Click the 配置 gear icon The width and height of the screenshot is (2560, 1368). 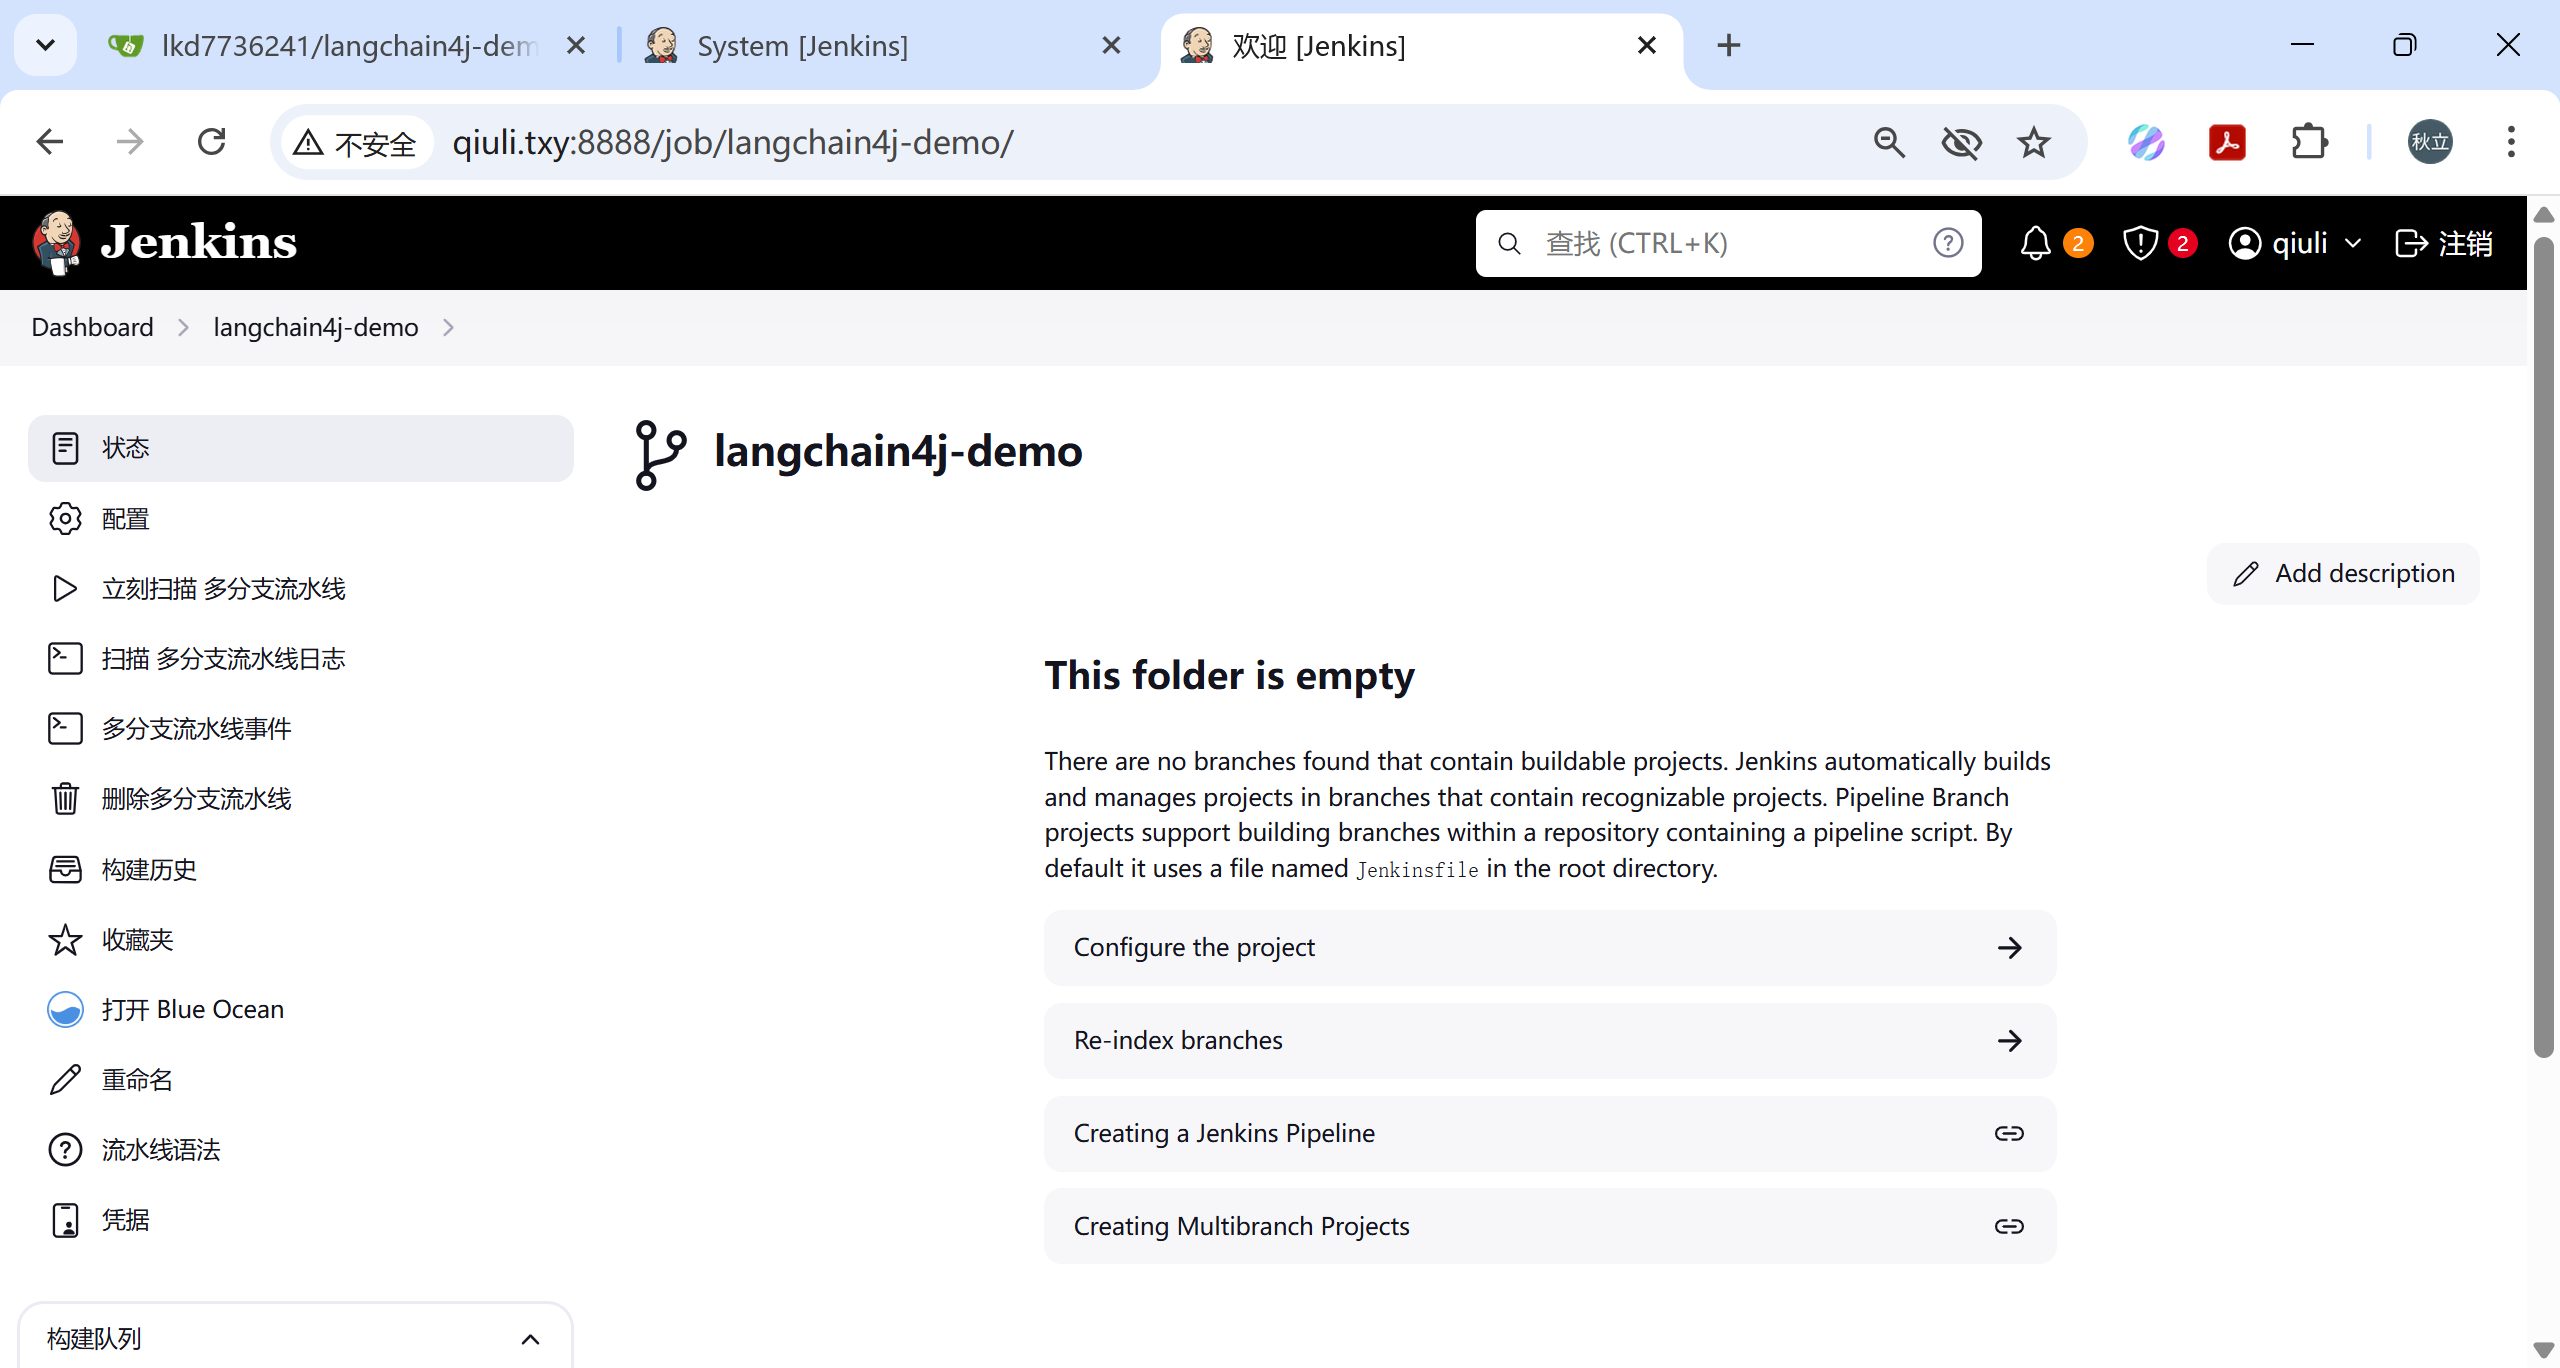(x=65, y=519)
